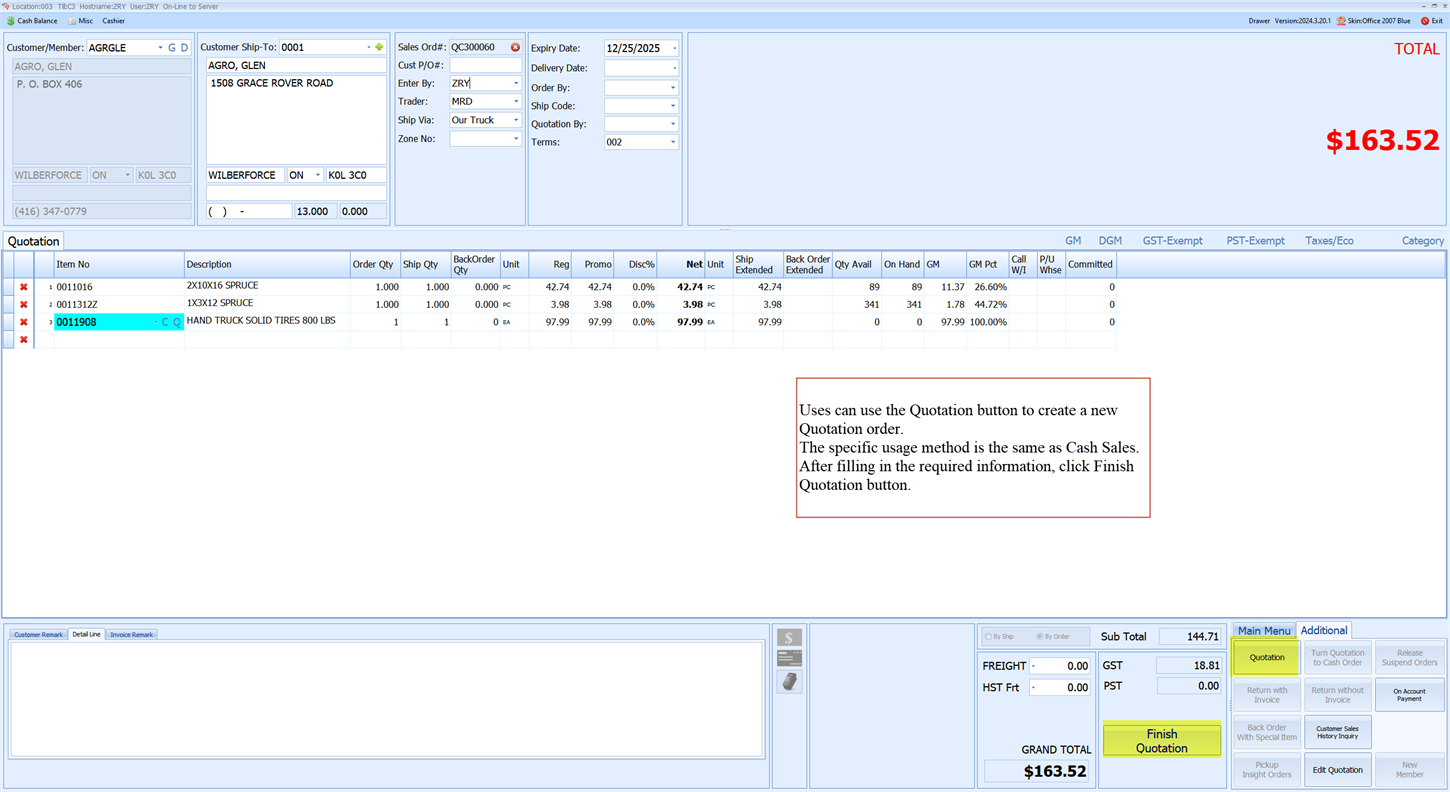Open Customer Sales History Inquiry
This screenshot has height=792, width=1450.
coord(1338,732)
